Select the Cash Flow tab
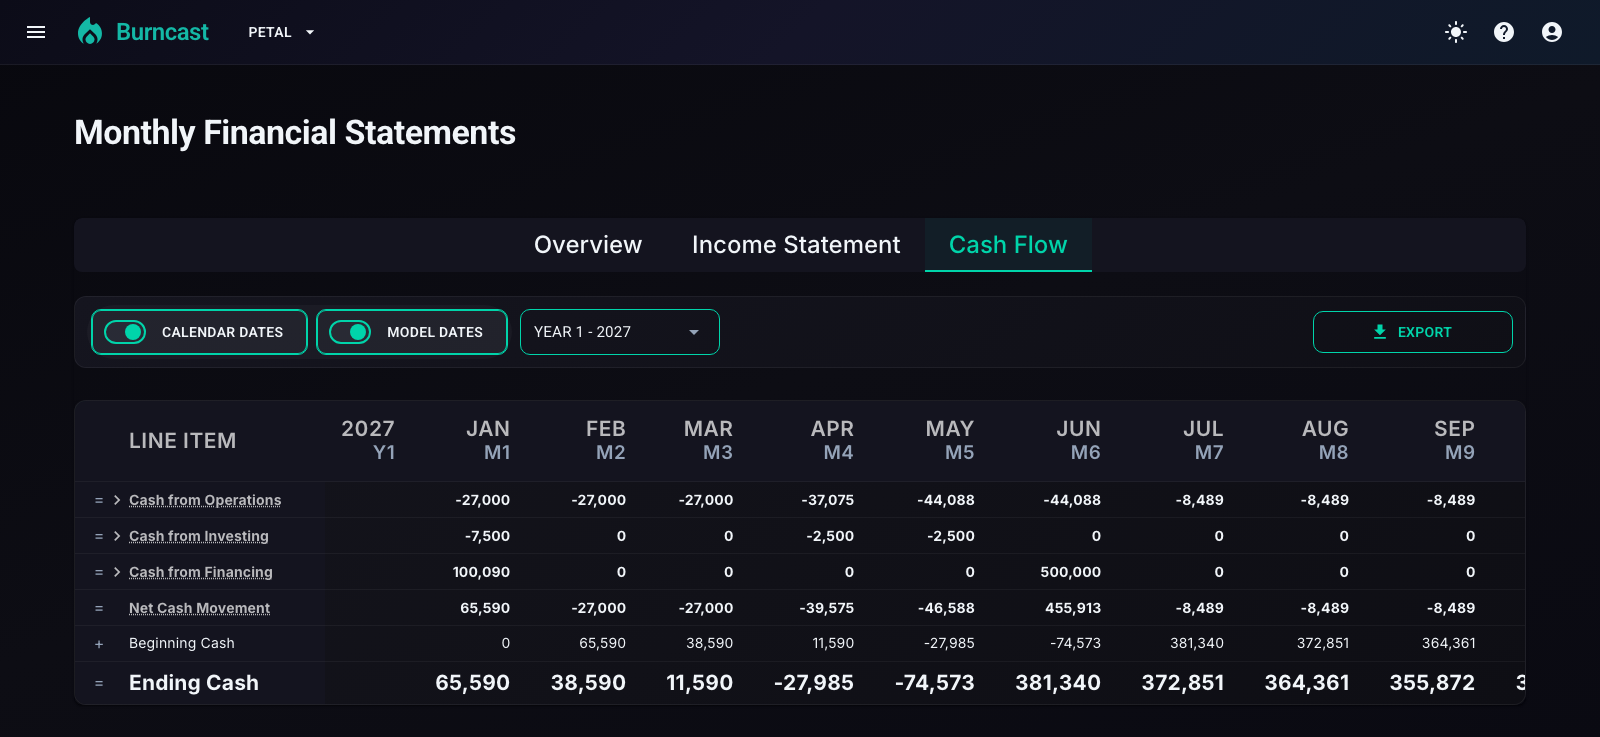Image resolution: width=1600 pixels, height=737 pixels. [1008, 245]
